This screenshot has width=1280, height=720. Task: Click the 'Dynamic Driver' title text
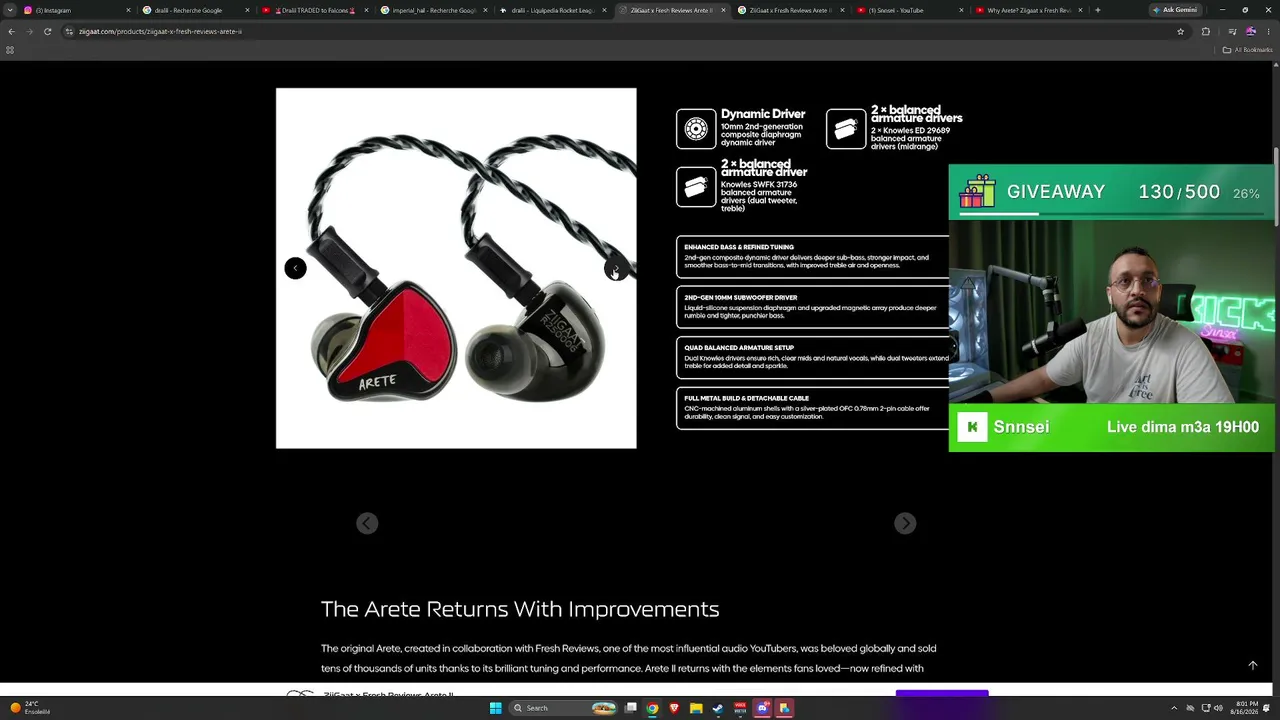[763, 114]
